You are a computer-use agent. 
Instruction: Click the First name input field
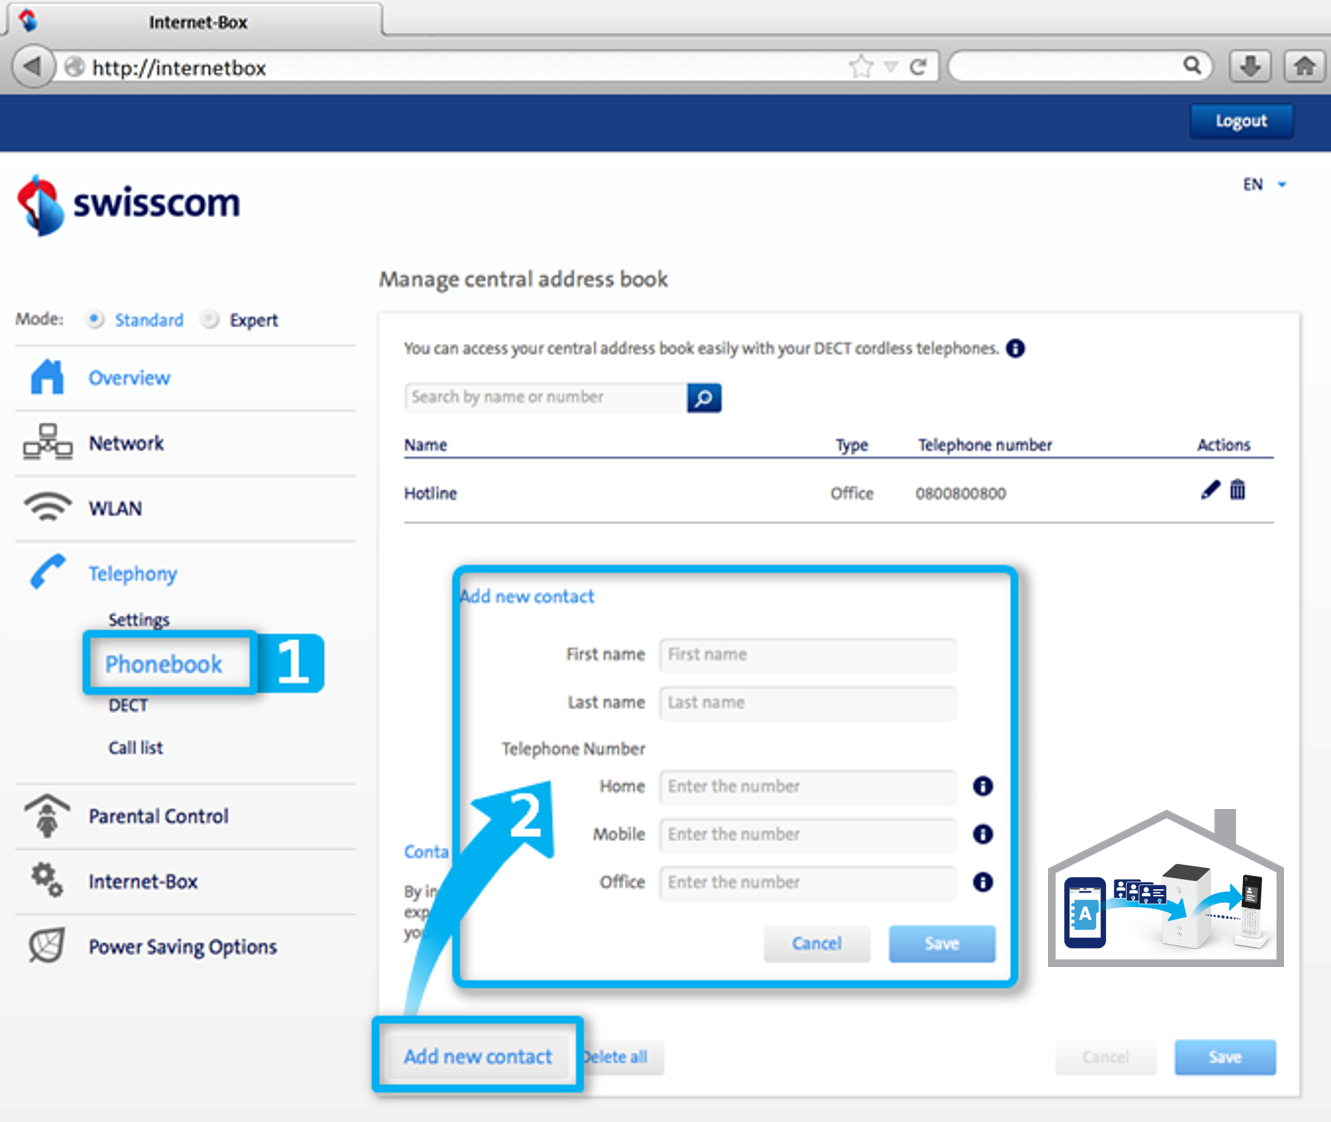[807, 654]
